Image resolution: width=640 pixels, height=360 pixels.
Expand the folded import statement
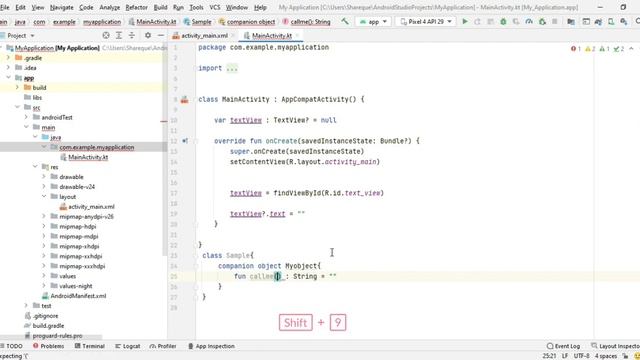pos(231,68)
